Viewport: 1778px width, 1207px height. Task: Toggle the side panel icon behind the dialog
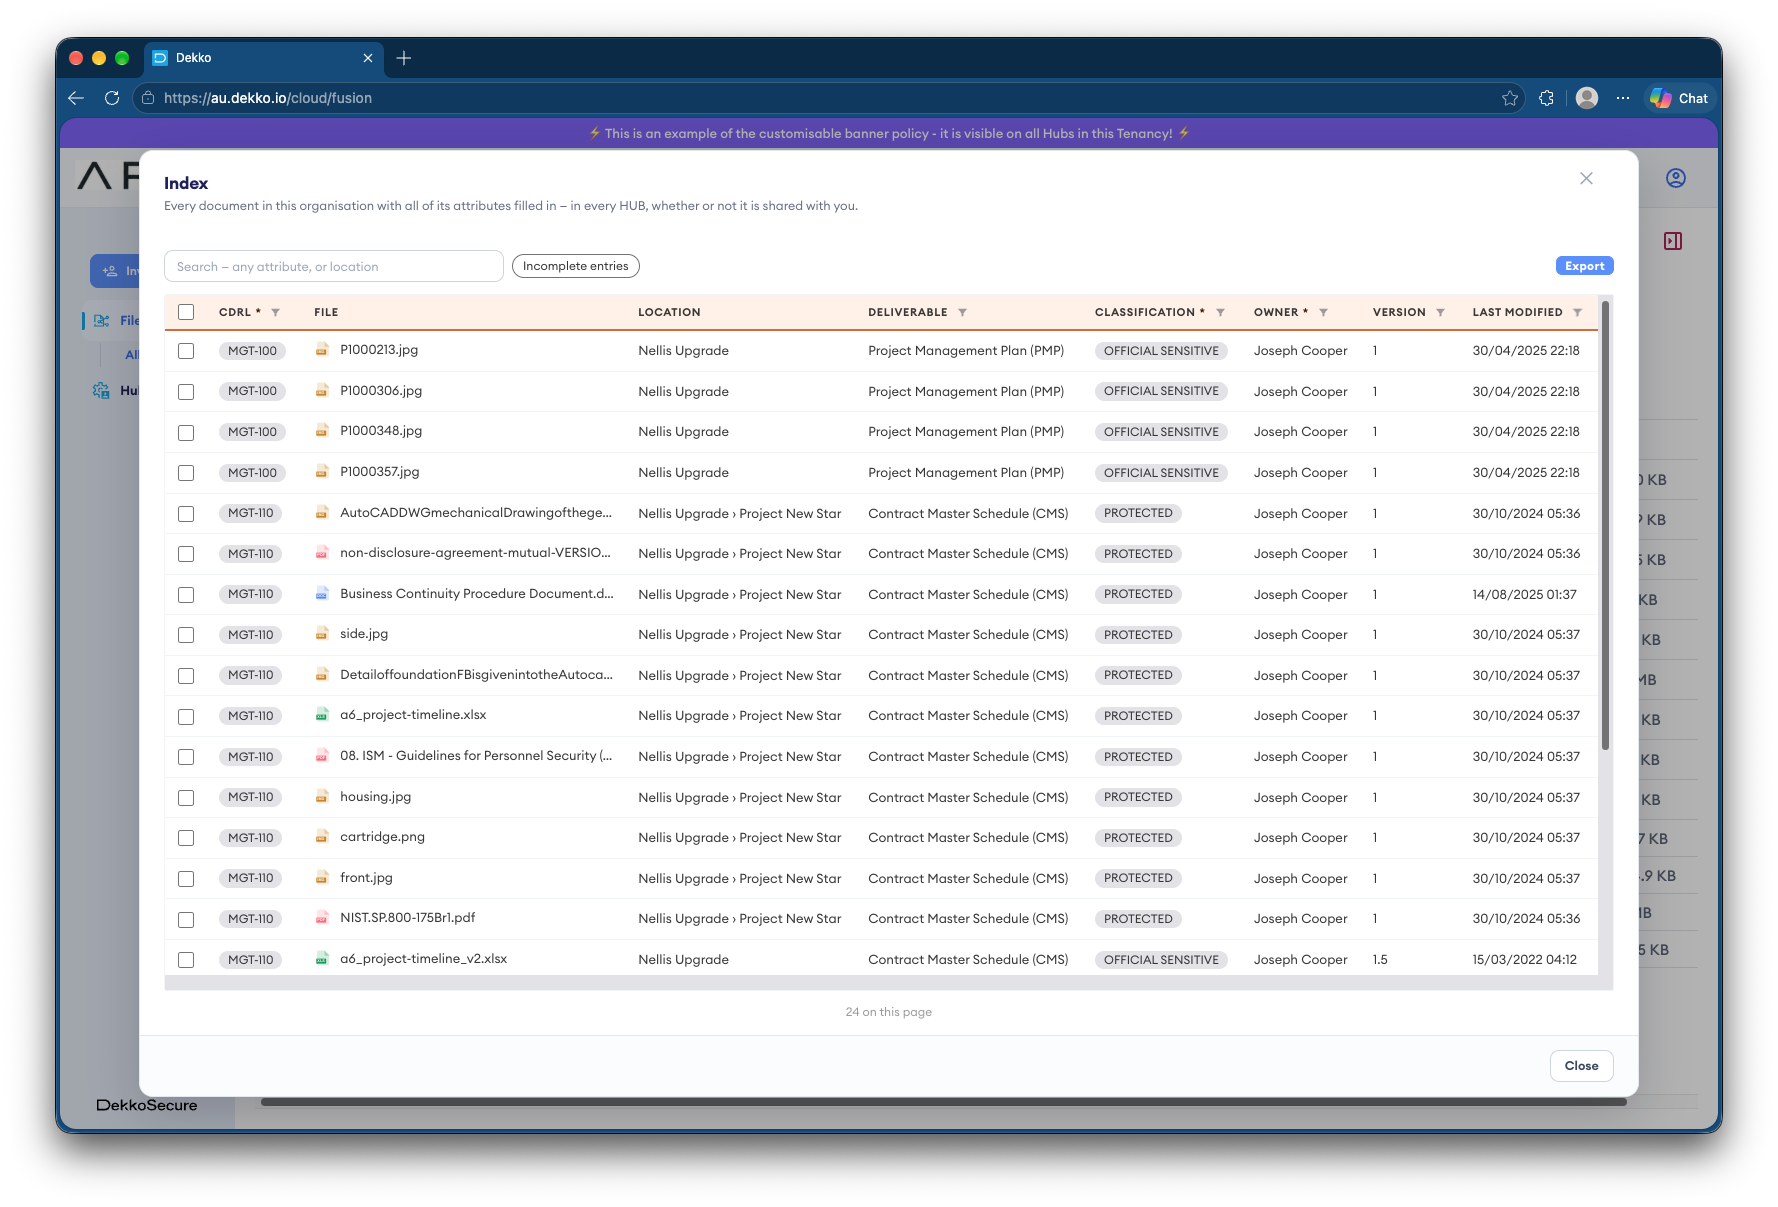[1673, 241]
